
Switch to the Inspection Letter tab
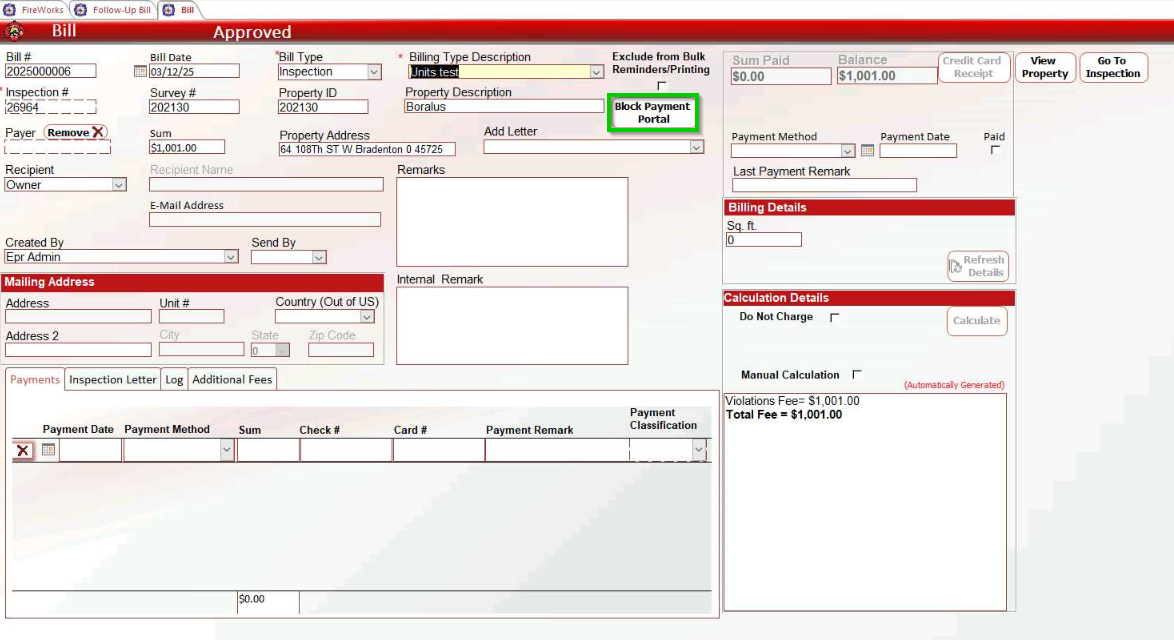pyautogui.click(x=112, y=379)
